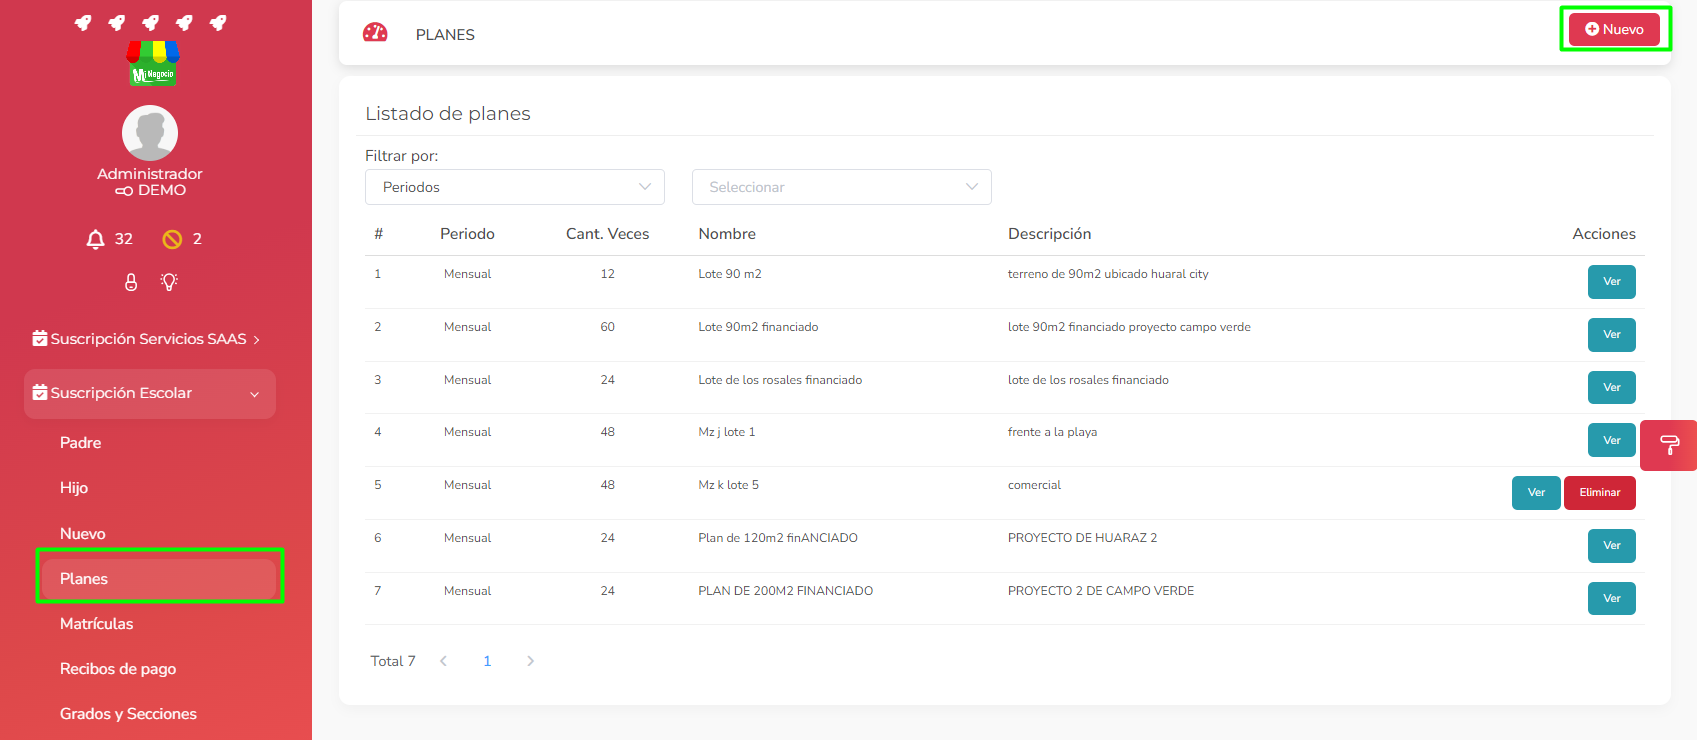
Task: View PLAN DE 200M2 FINANCIADO
Action: (x=1612, y=599)
